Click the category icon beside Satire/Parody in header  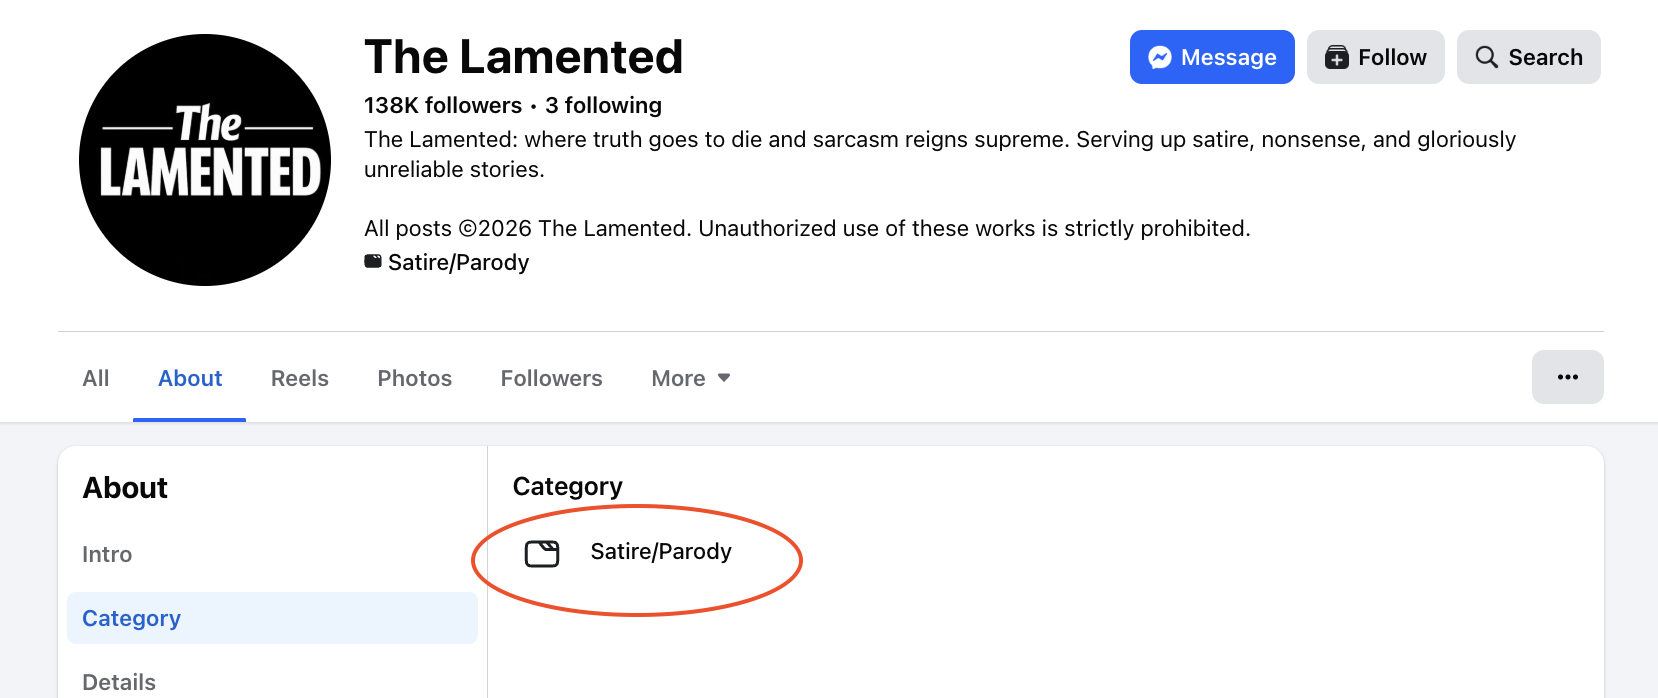[x=373, y=262]
